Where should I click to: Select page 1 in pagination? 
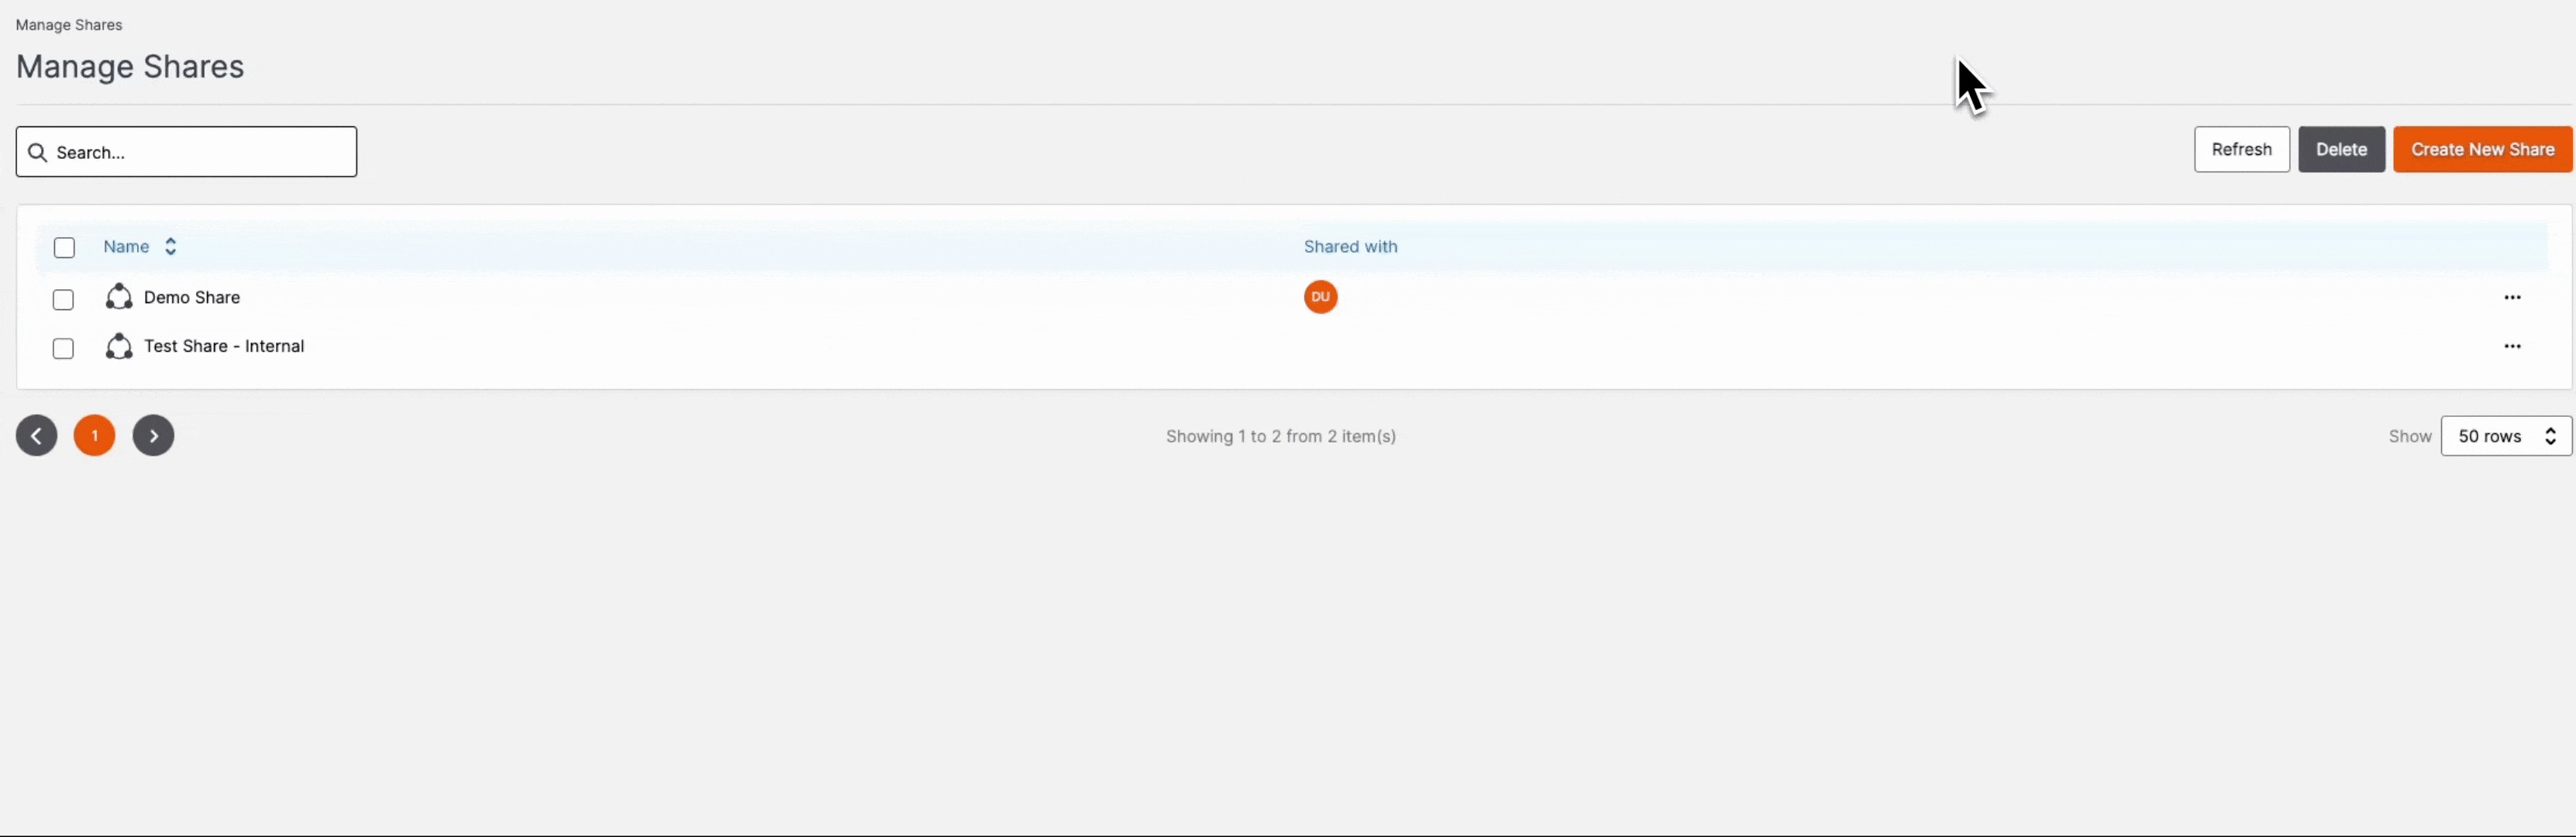point(94,436)
